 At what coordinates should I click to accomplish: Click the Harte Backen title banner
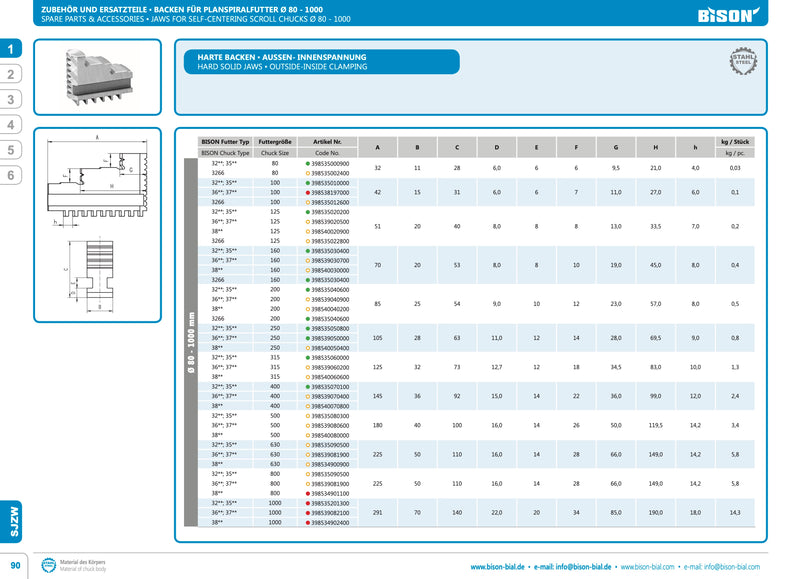318,62
